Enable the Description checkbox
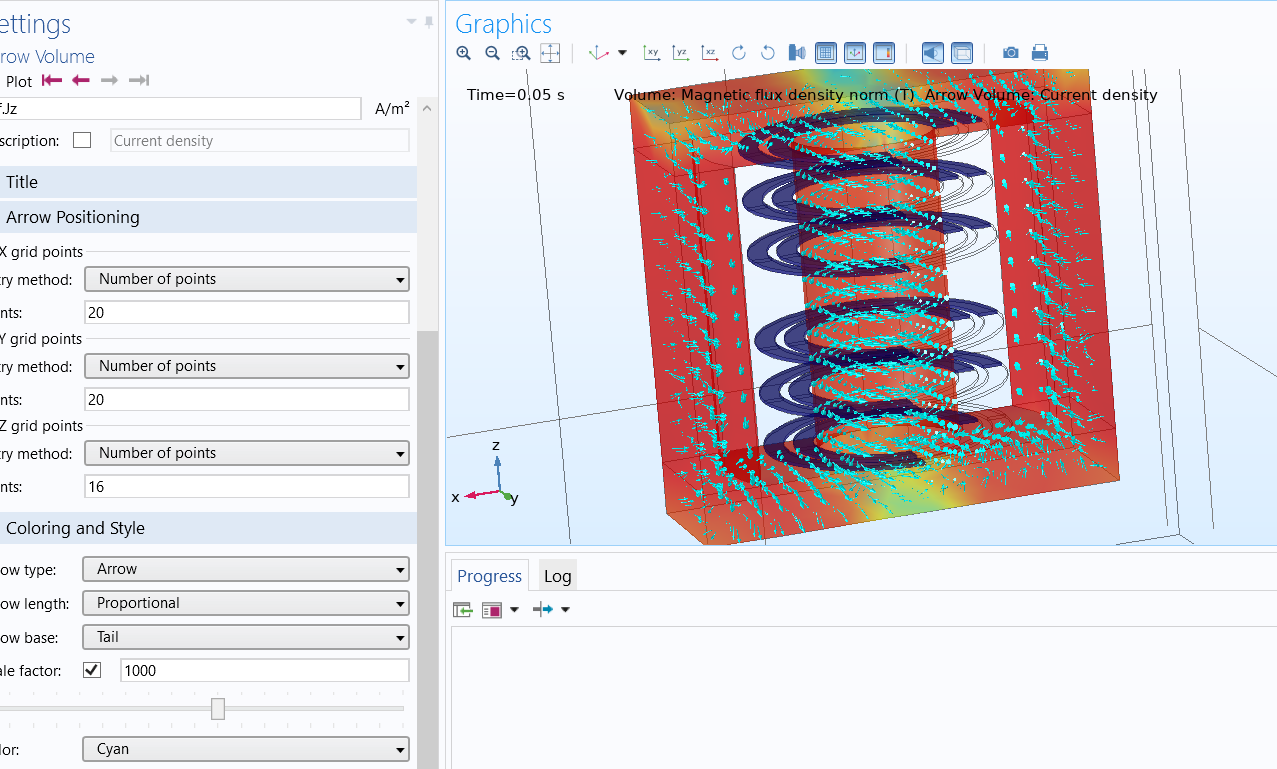1277x769 pixels. tap(82, 140)
